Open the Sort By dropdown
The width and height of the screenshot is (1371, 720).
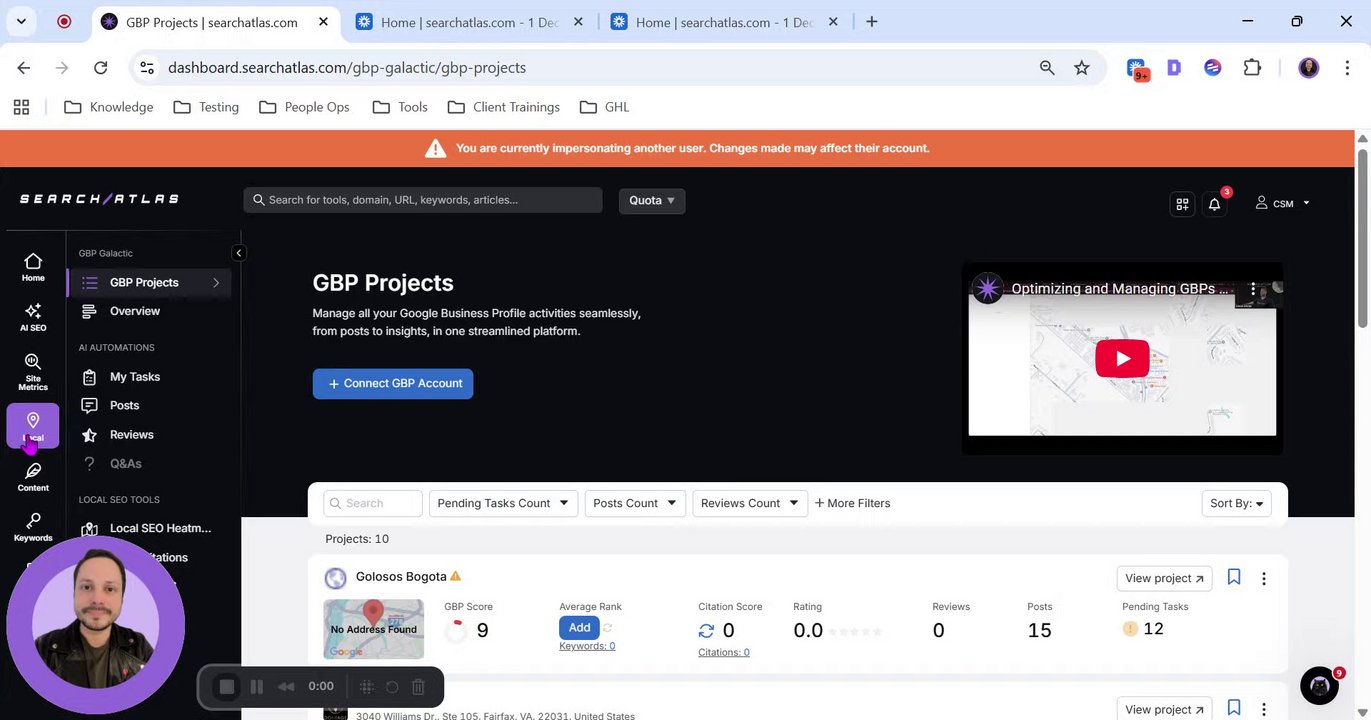click(1236, 503)
